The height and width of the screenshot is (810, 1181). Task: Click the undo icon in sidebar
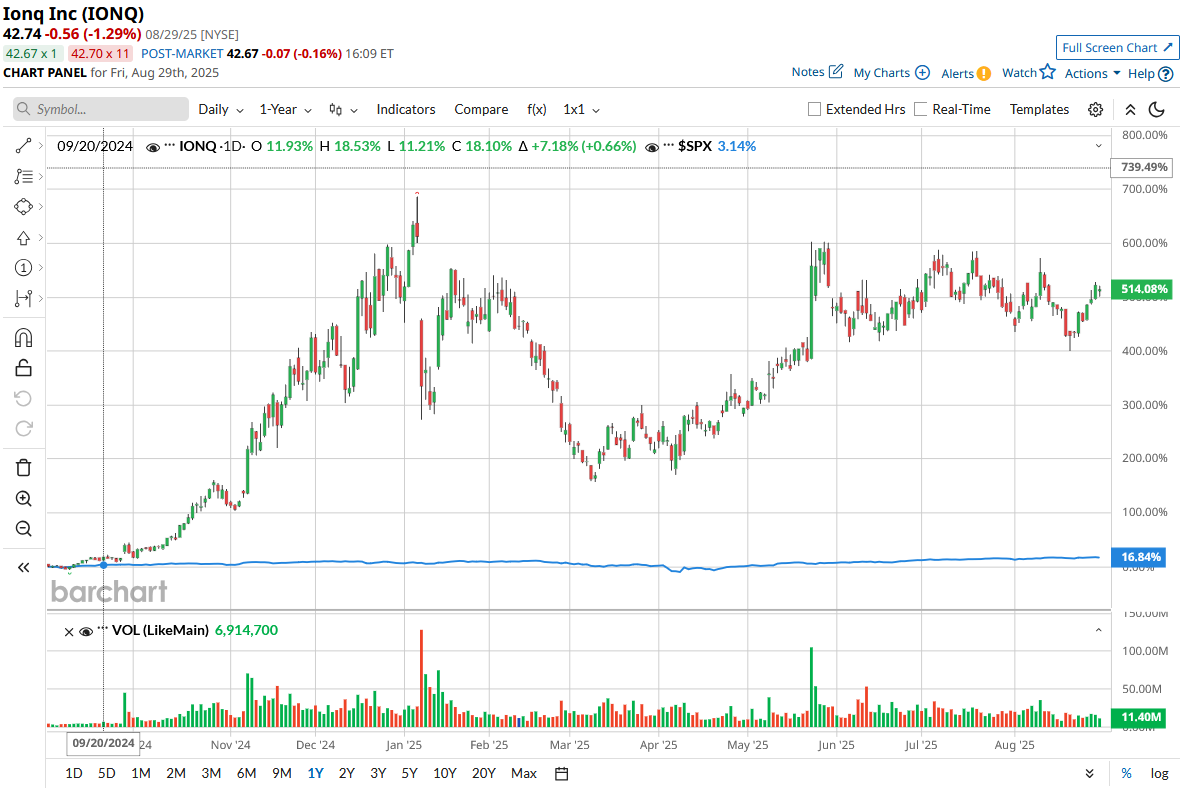click(x=23, y=398)
